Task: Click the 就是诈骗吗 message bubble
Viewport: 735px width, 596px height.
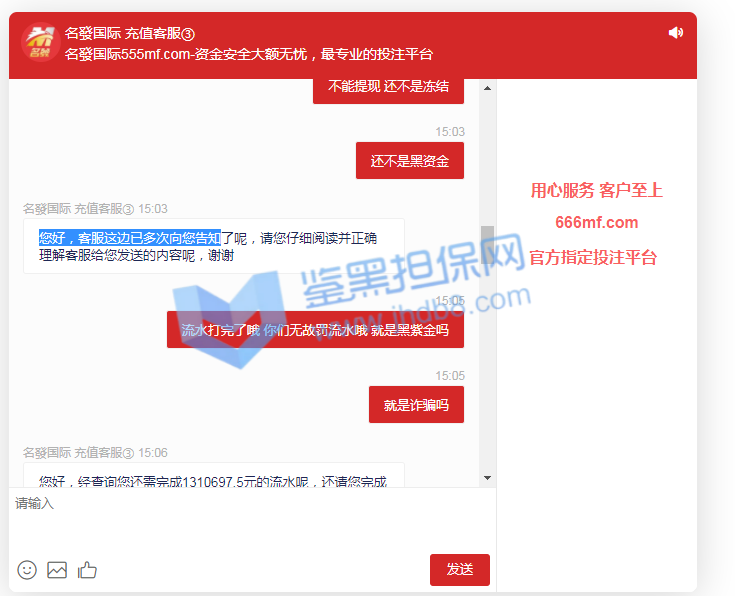Action: 416,405
